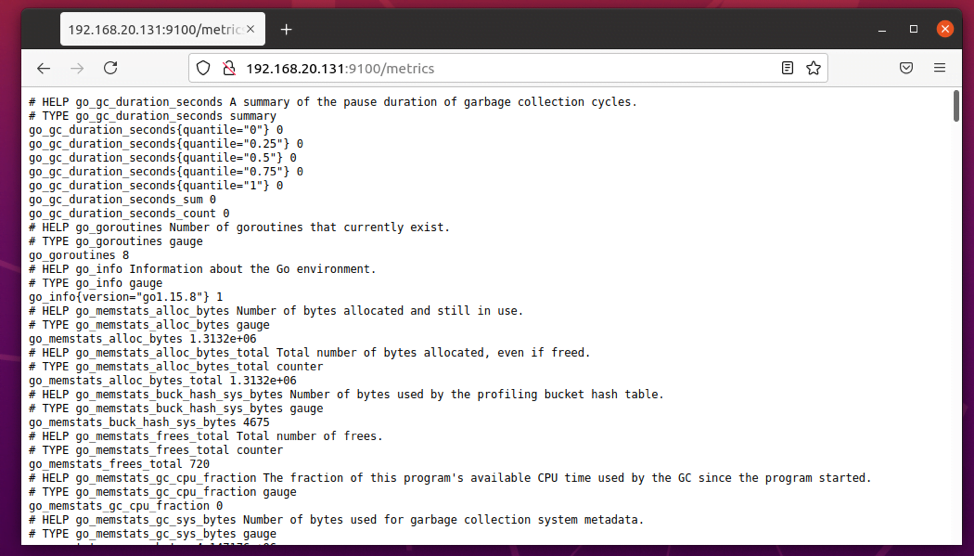Click the address bar URL field
This screenshot has height=556, width=974.
(x=507, y=68)
